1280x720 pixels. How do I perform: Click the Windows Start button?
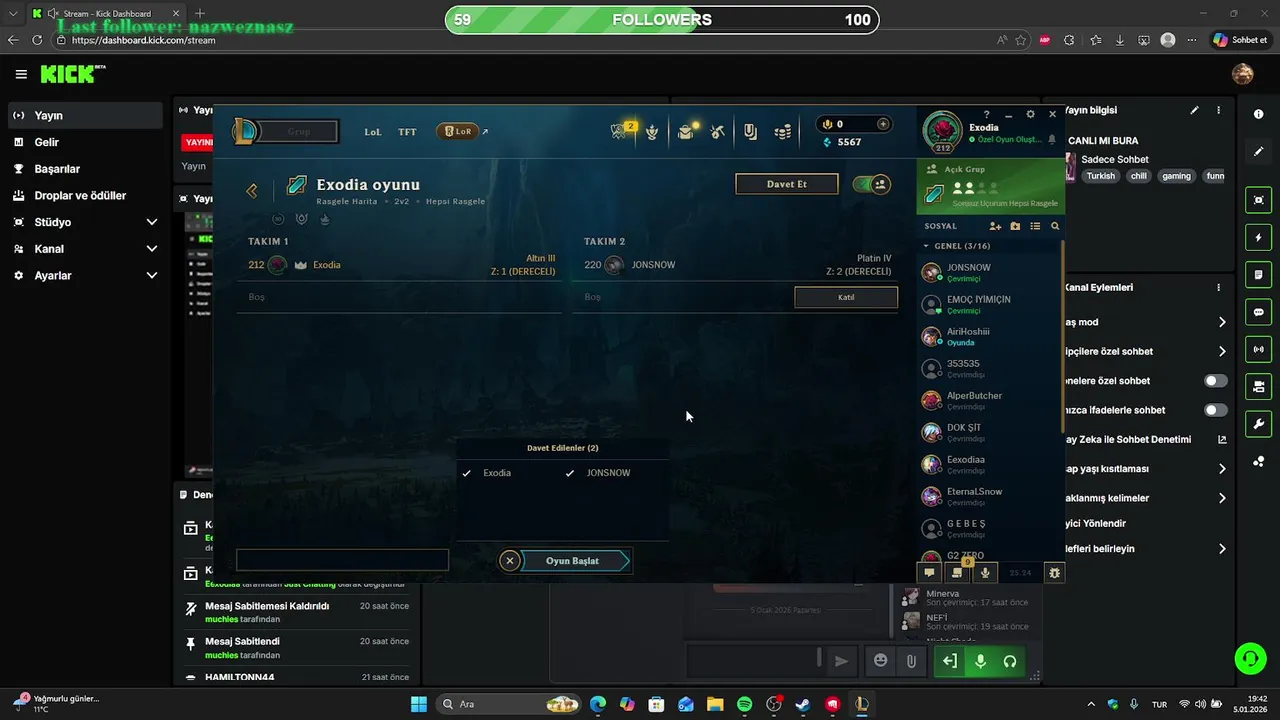click(419, 704)
